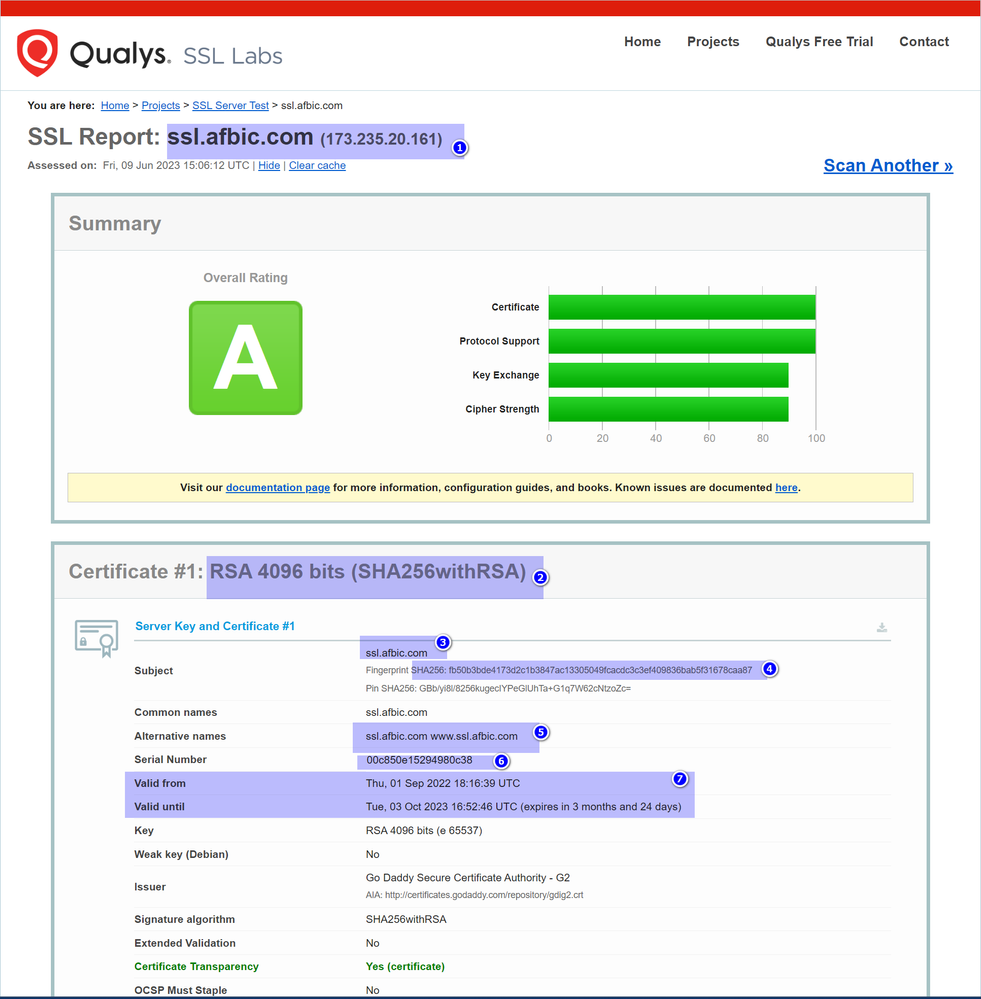Click issuer Go Daddy Secure Certificate Authority - G2

point(468,878)
